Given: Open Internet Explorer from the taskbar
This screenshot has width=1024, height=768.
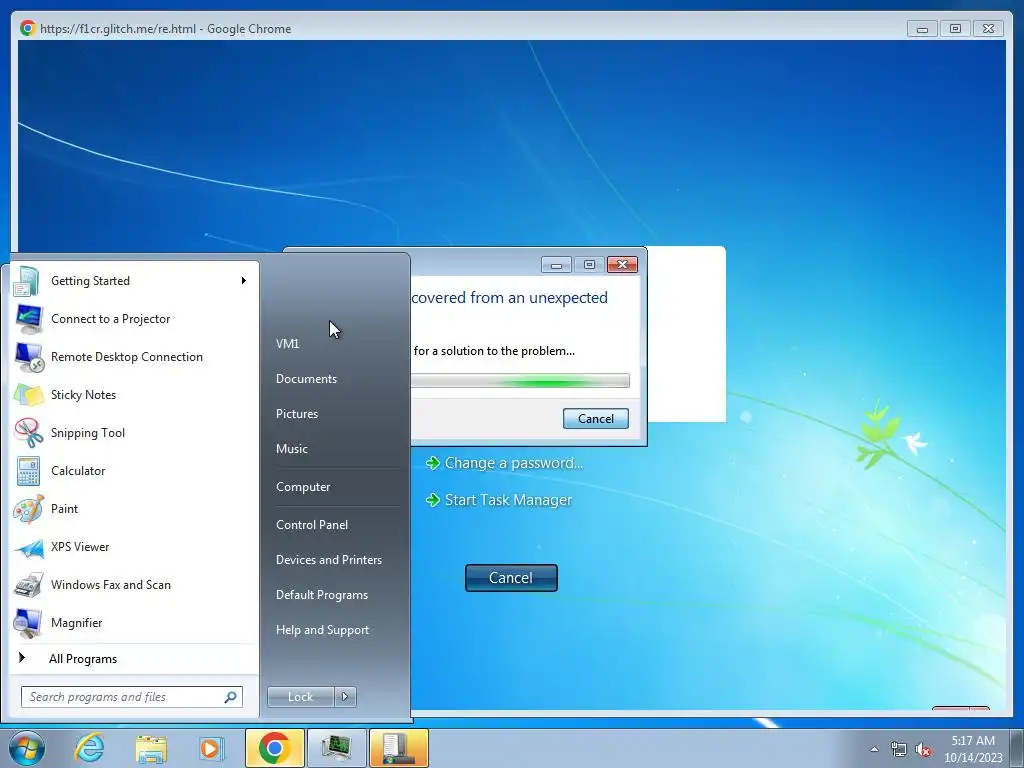Looking at the screenshot, I should (x=89, y=748).
